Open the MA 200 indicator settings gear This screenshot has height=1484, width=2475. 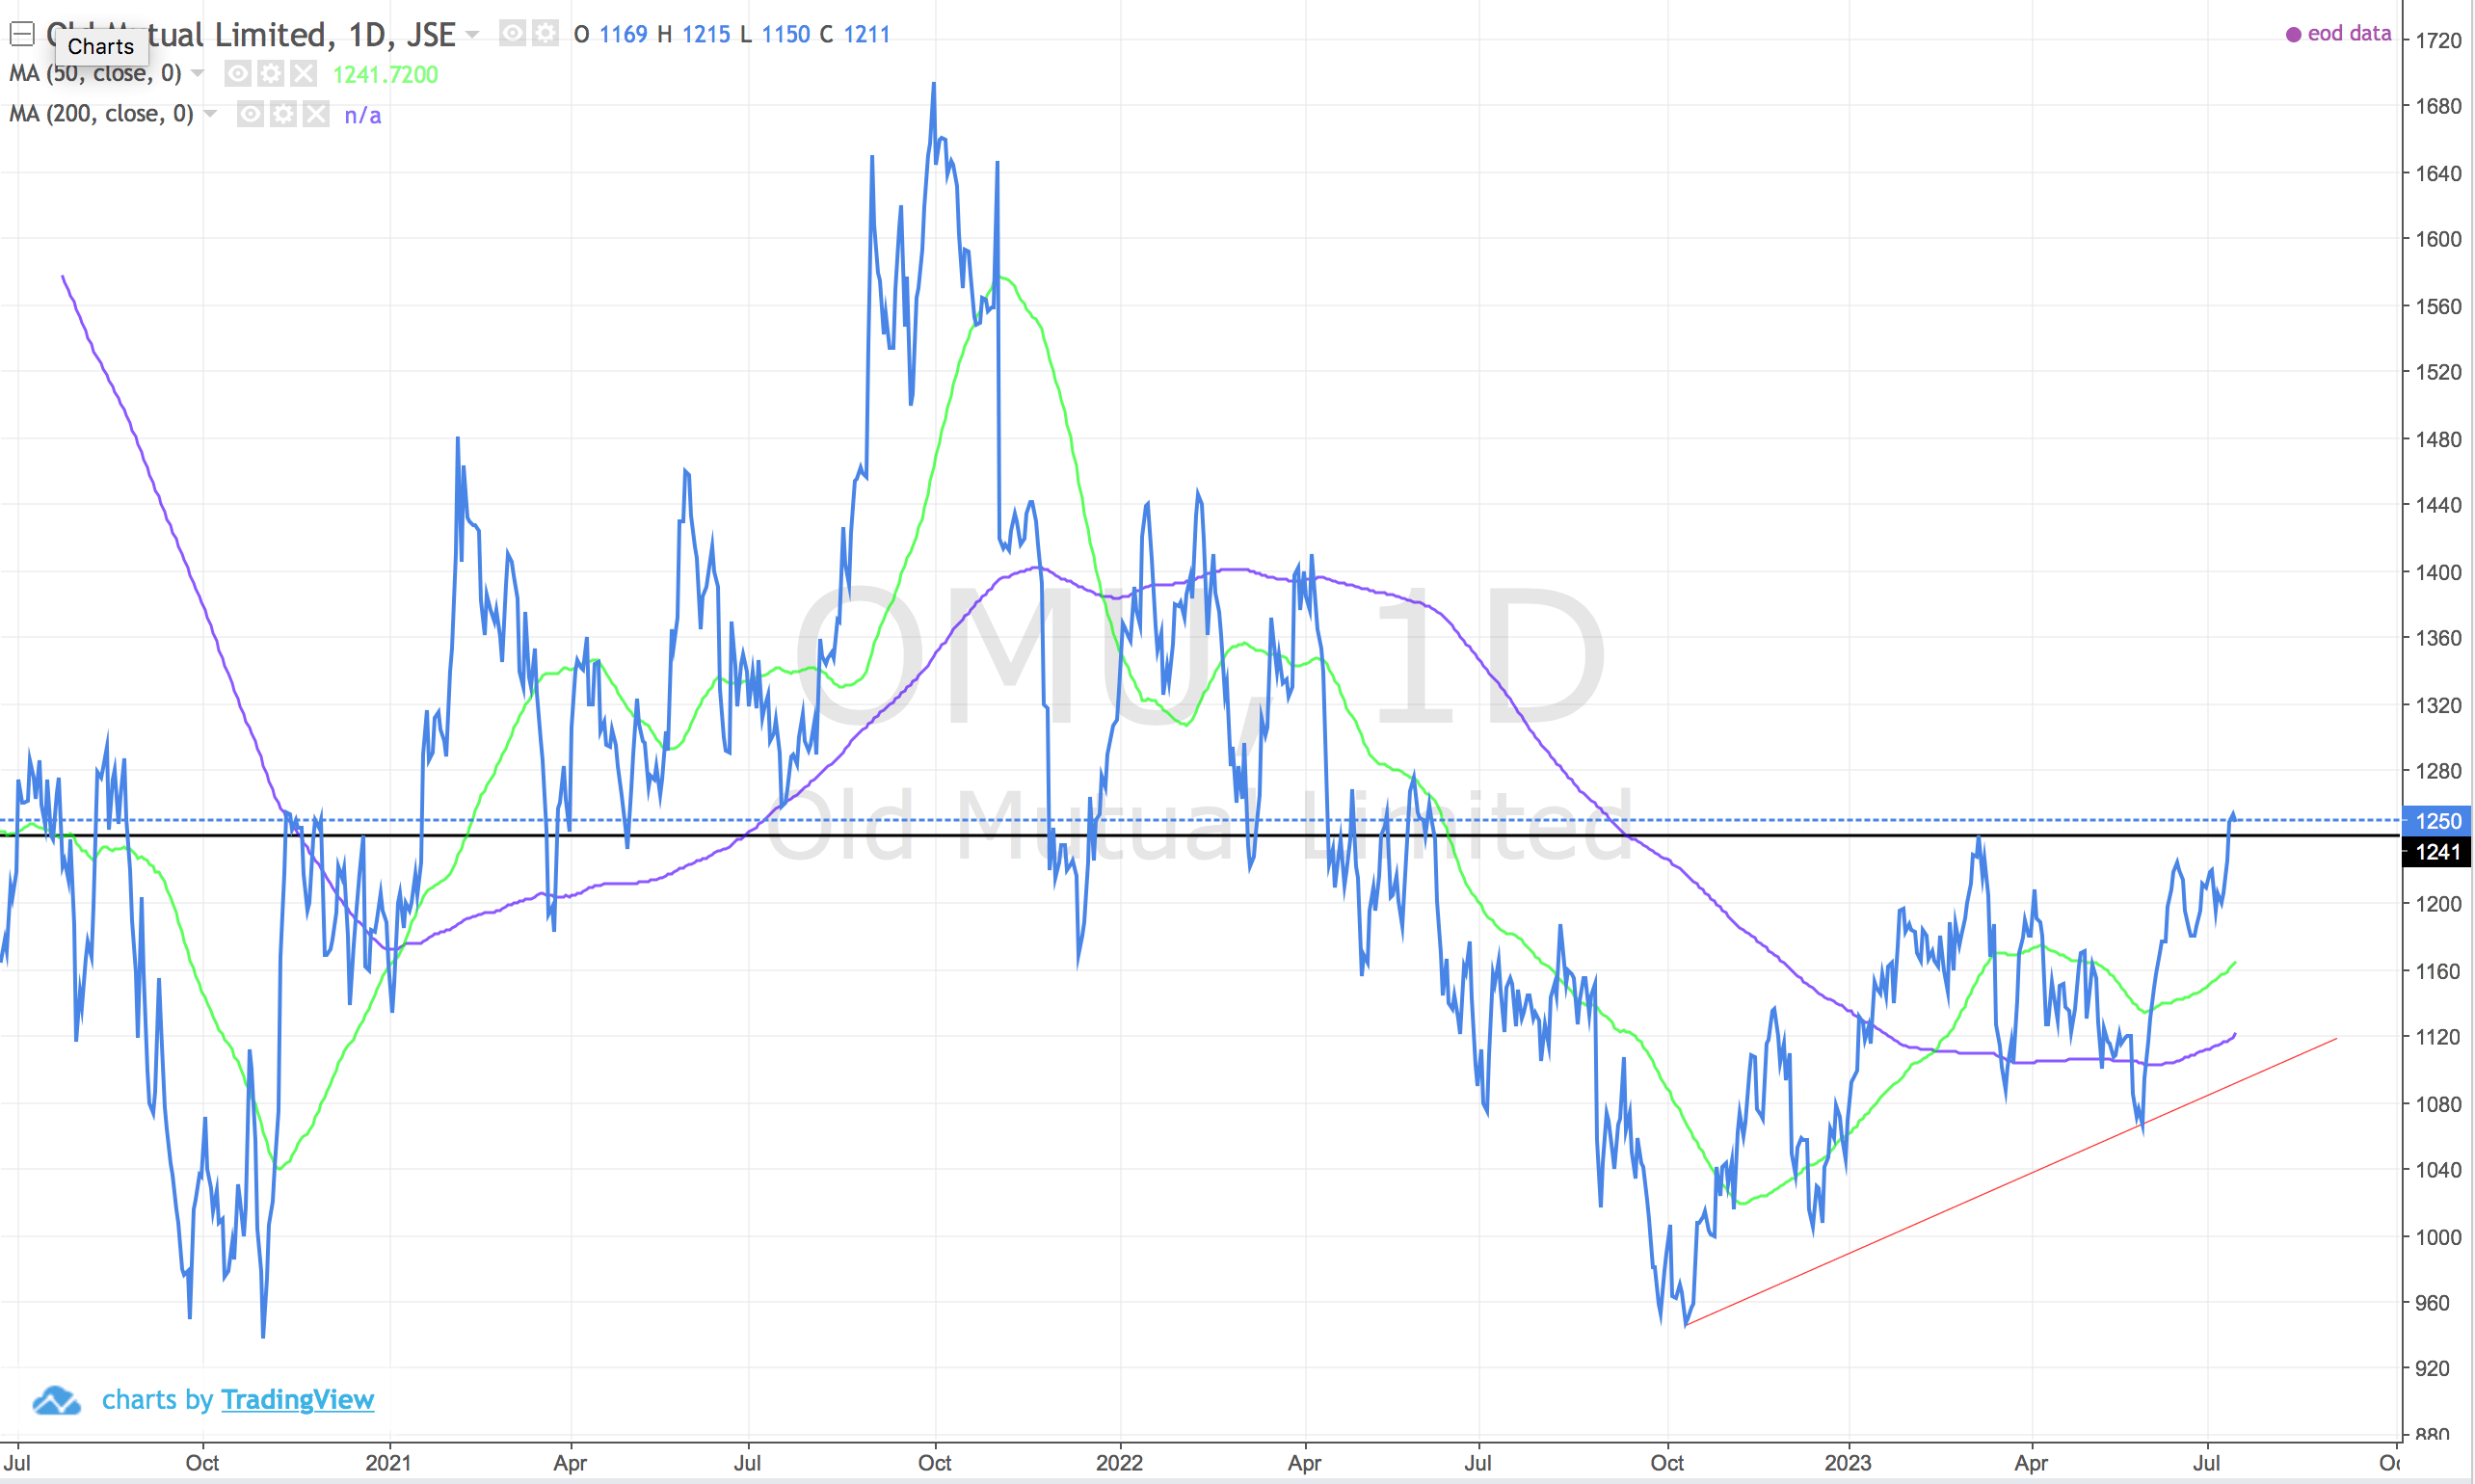(x=284, y=114)
